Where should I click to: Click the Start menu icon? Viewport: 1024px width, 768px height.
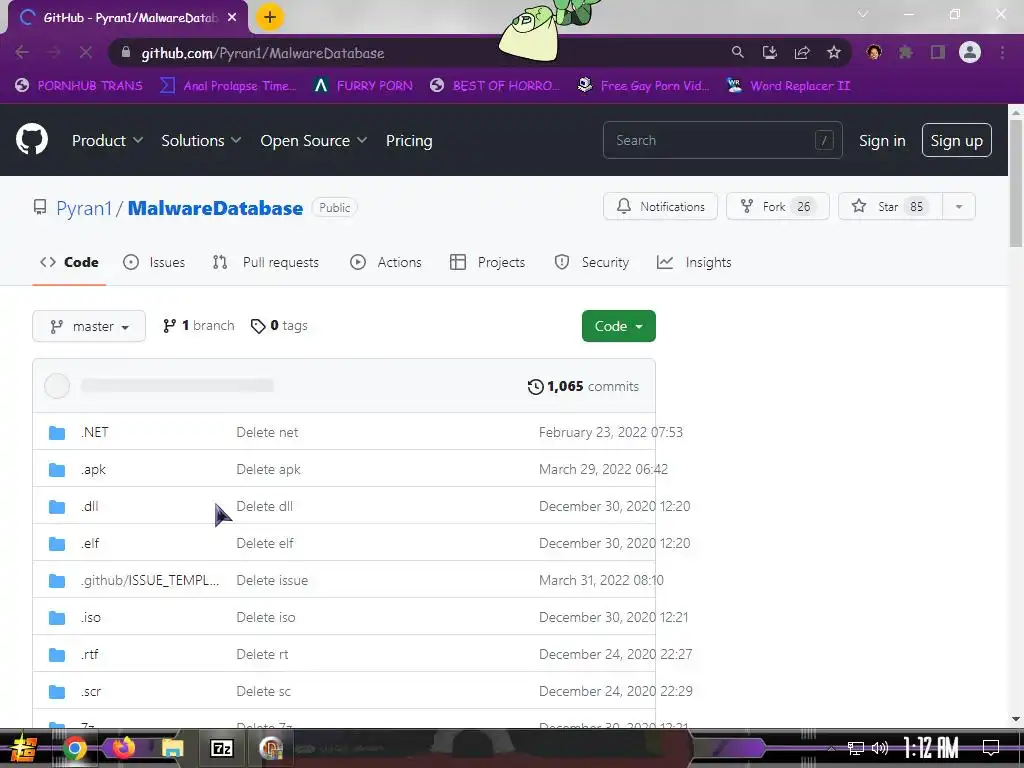click(x=23, y=748)
